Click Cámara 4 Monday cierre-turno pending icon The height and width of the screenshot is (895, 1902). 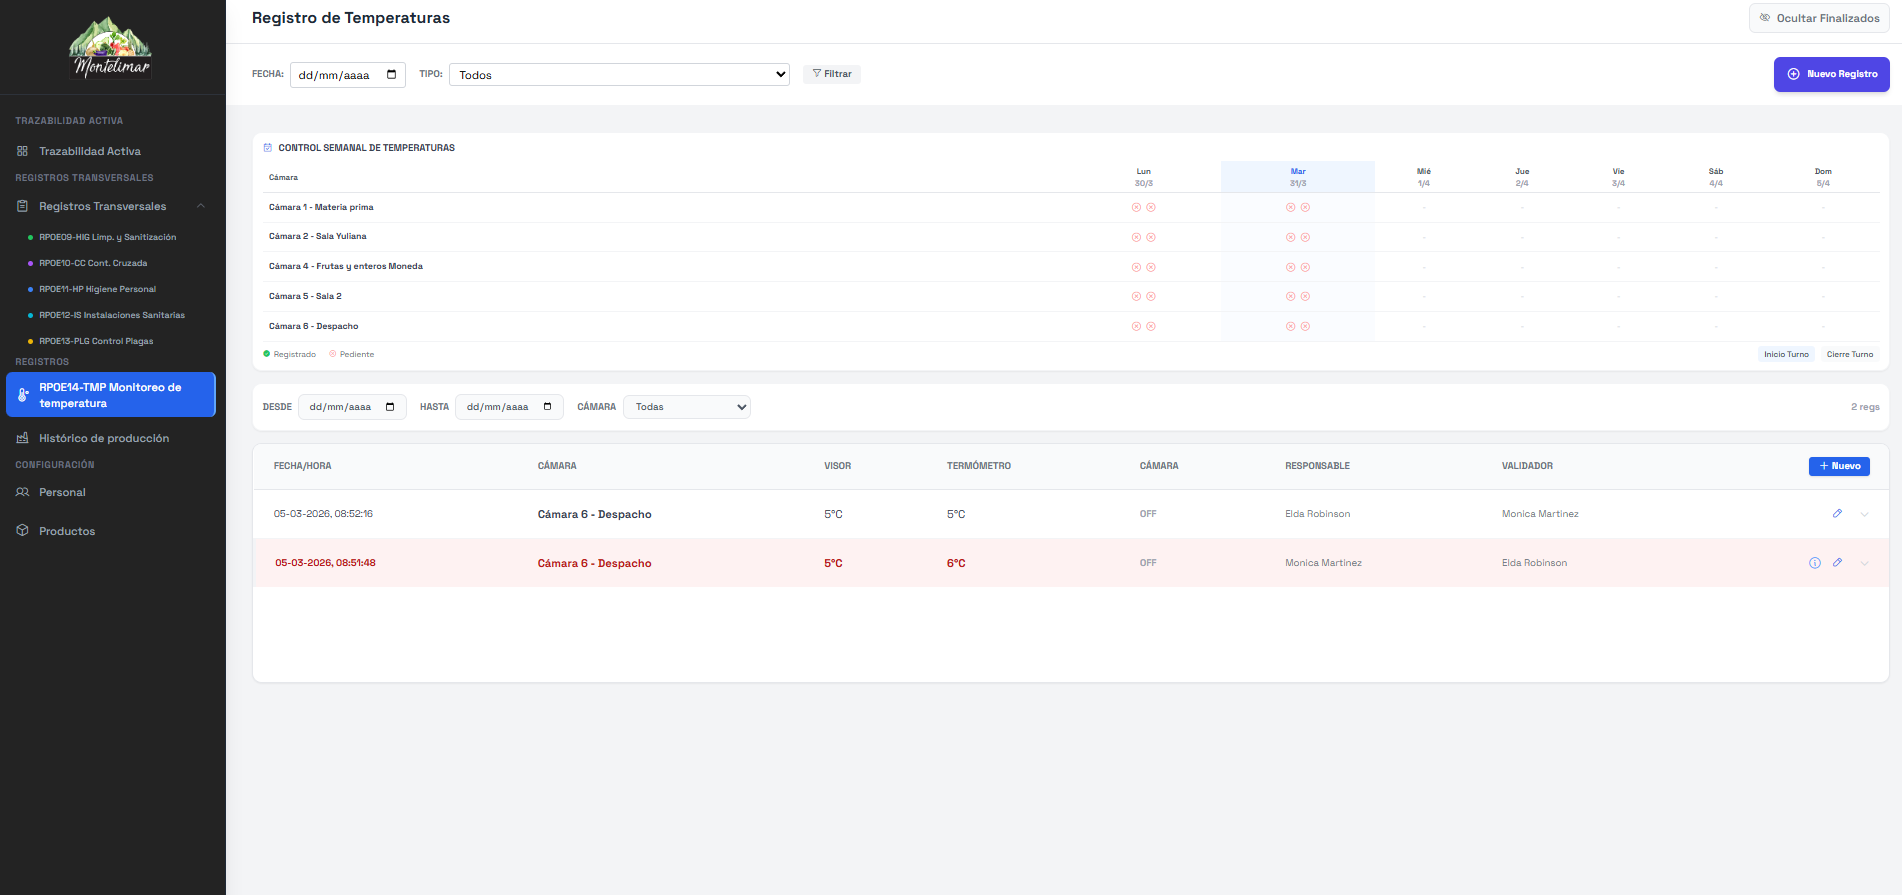[x=1151, y=267]
